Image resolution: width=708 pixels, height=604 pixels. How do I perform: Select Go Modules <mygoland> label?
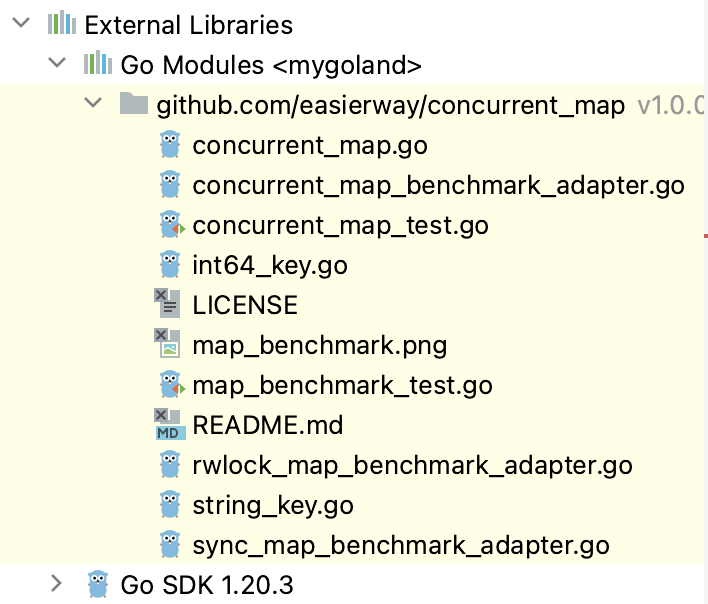point(271,65)
